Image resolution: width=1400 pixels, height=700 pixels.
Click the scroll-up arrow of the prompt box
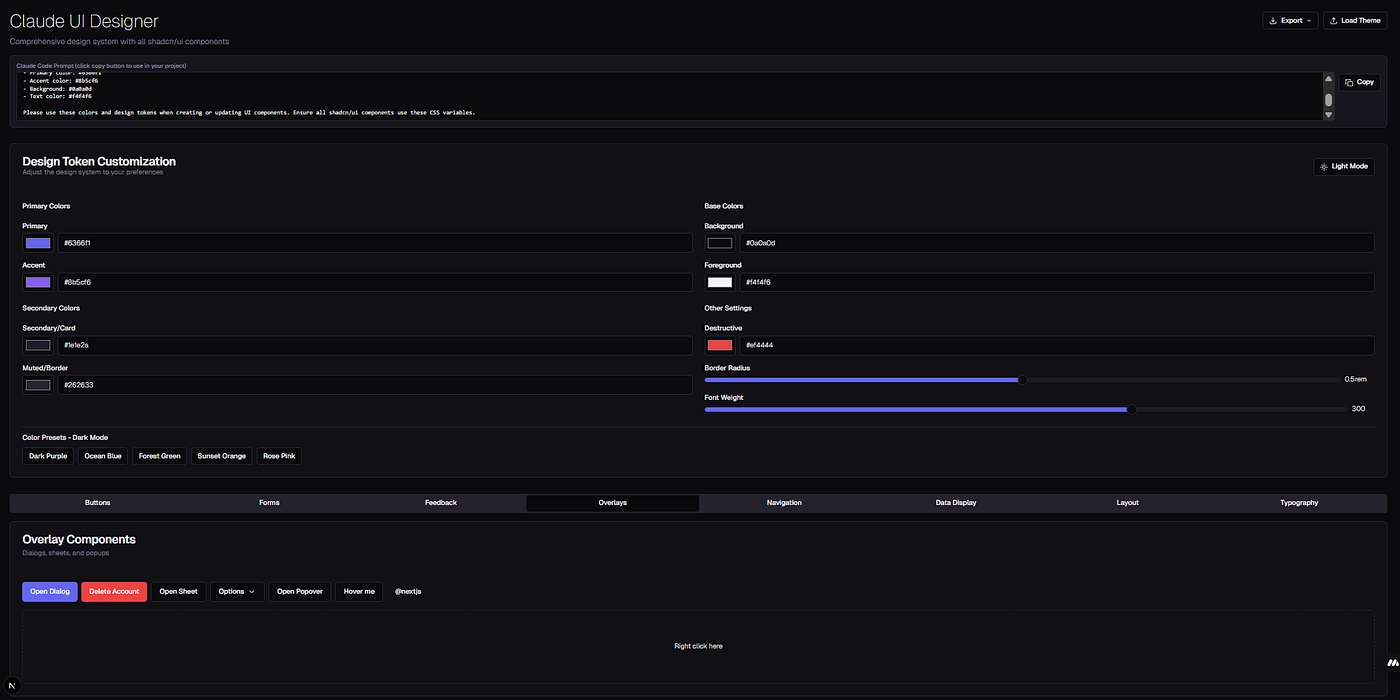(1329, 79)
